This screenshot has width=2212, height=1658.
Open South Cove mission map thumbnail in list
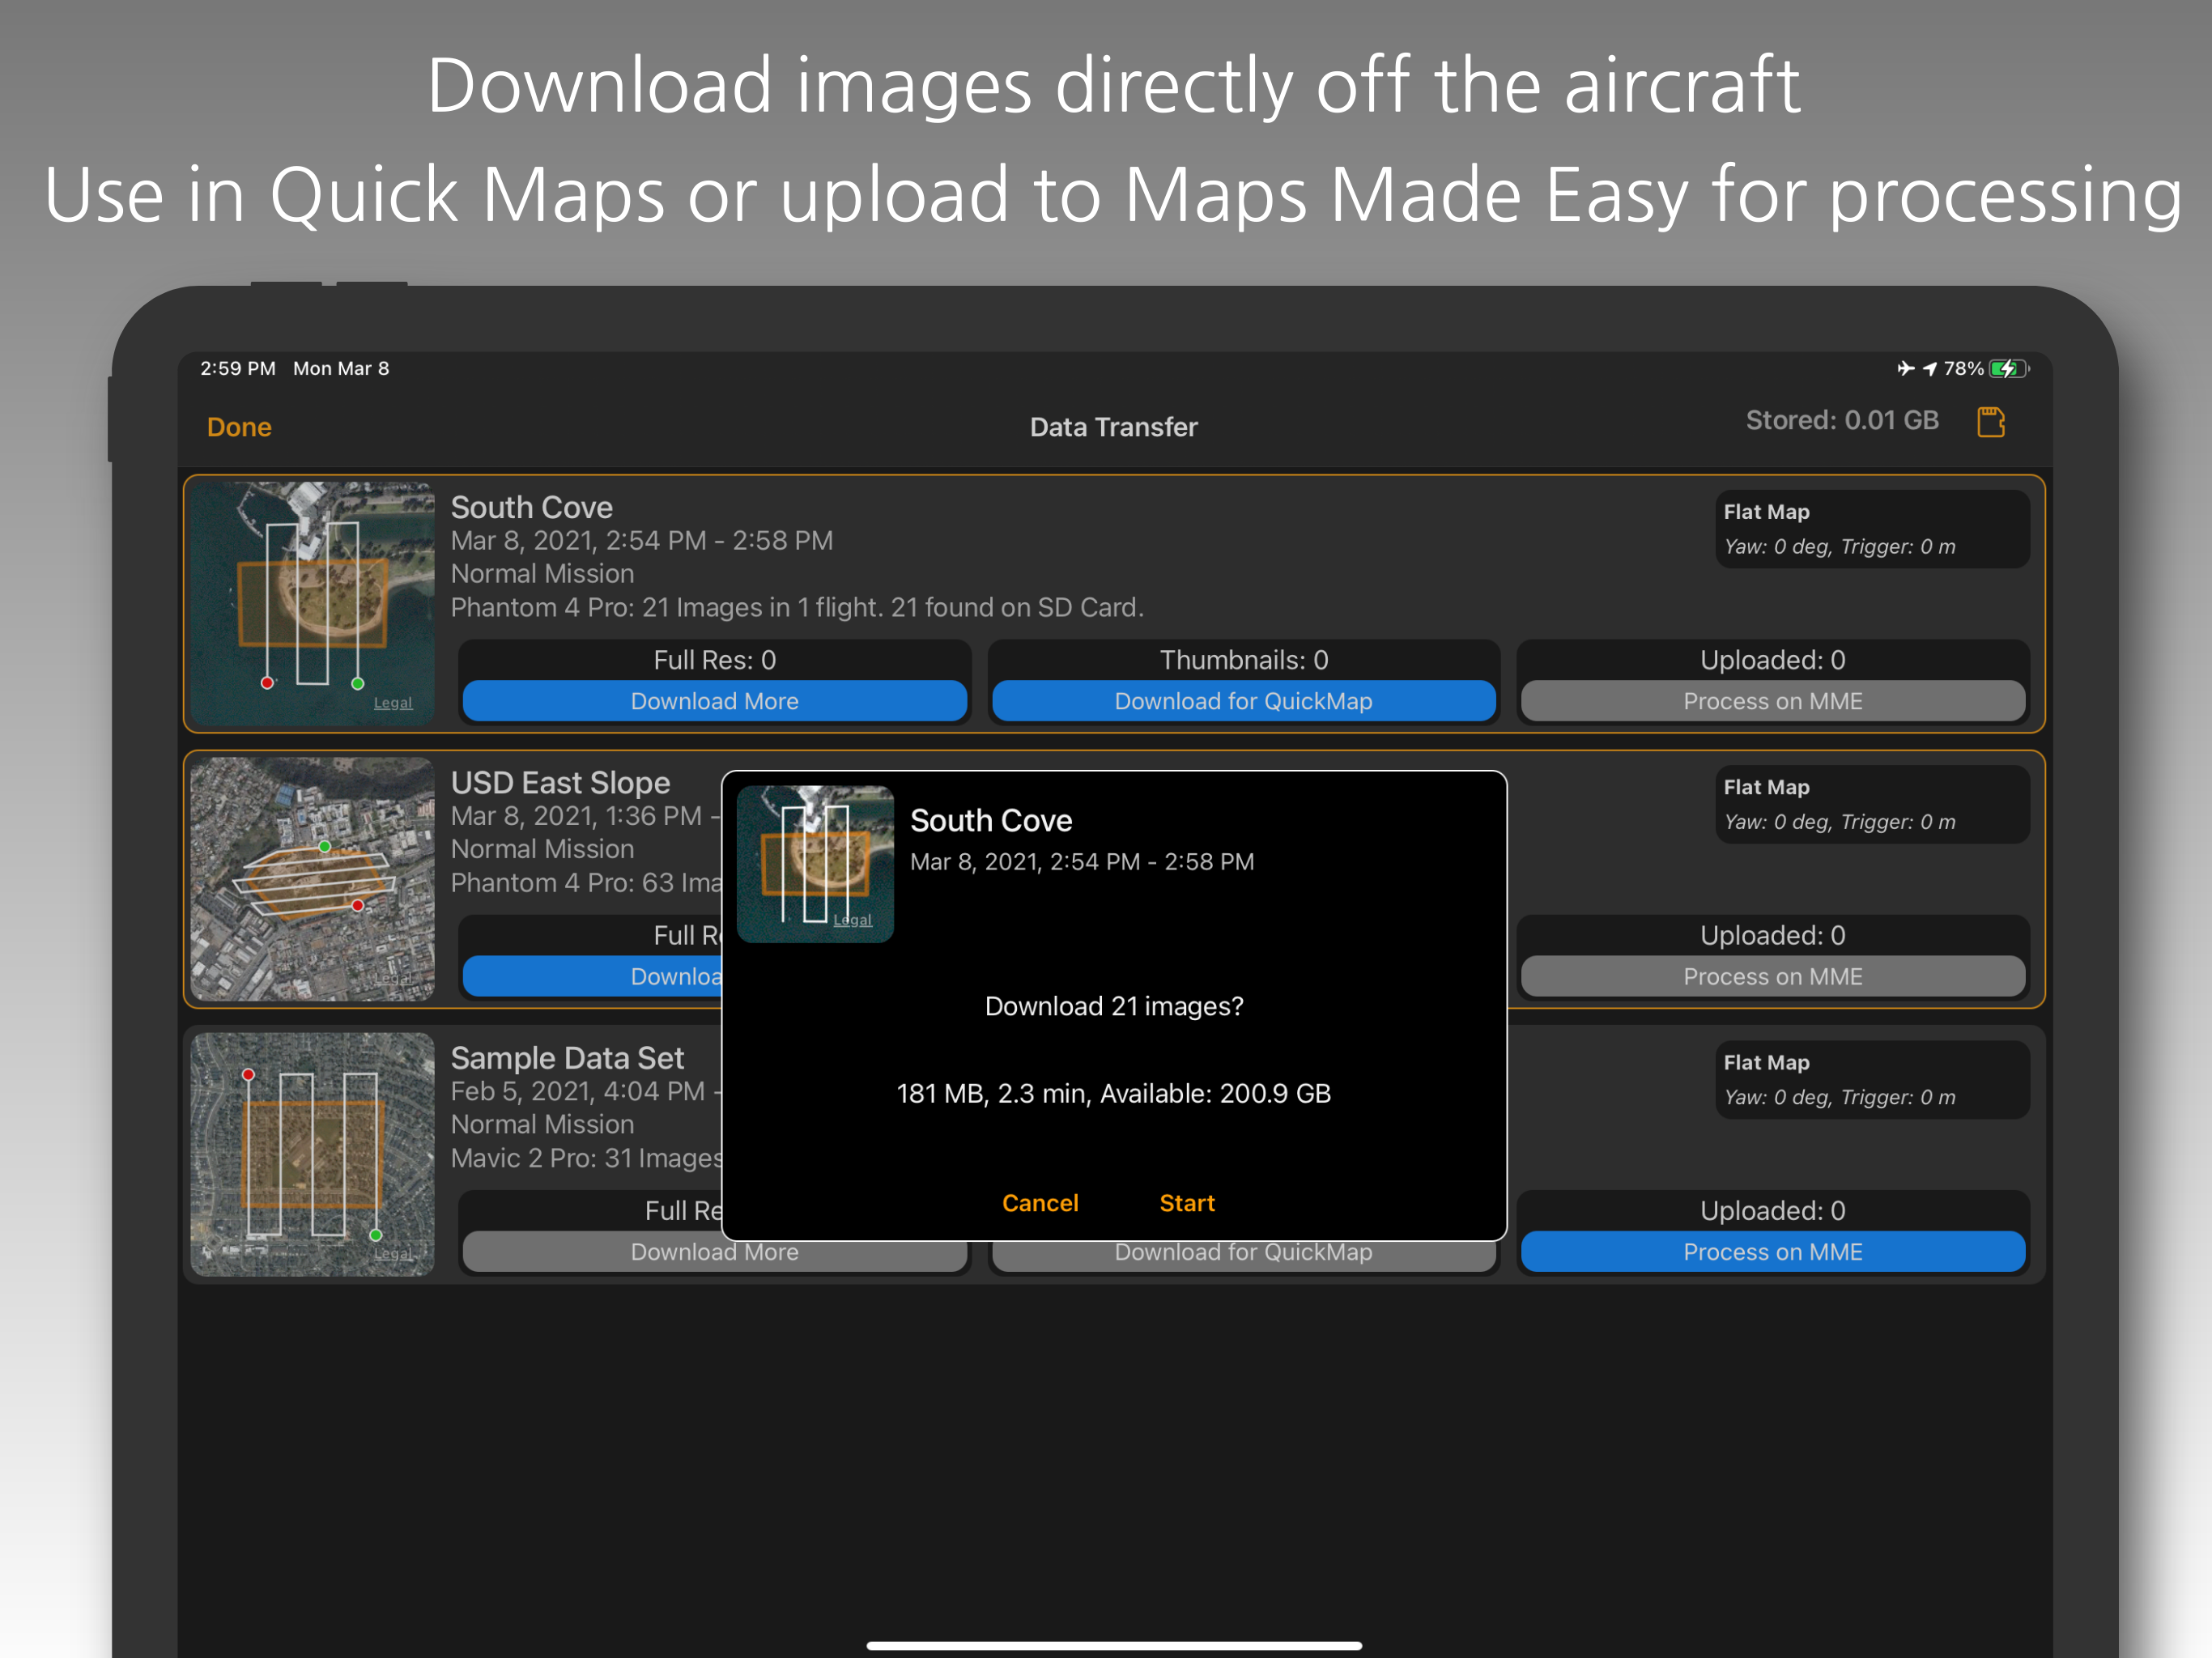point(312,603)
